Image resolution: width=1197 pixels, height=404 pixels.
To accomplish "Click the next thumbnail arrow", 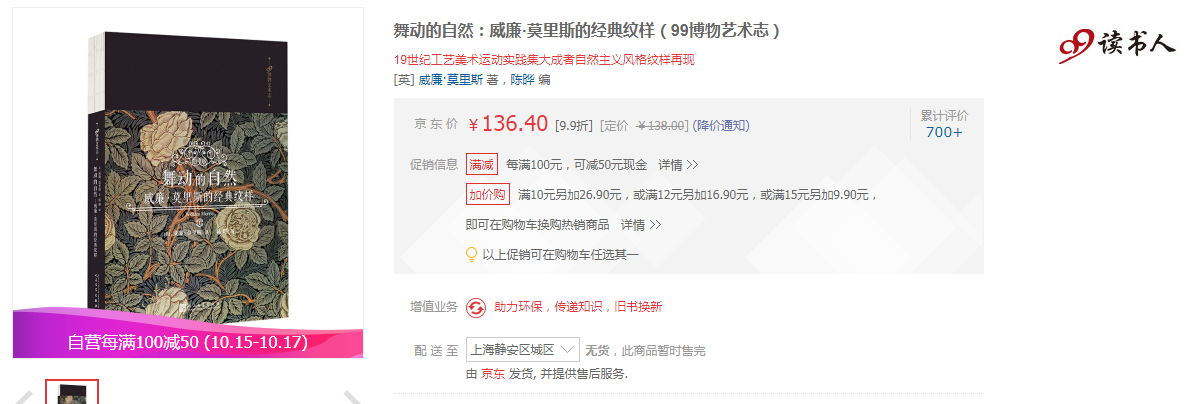I will 352,396.
